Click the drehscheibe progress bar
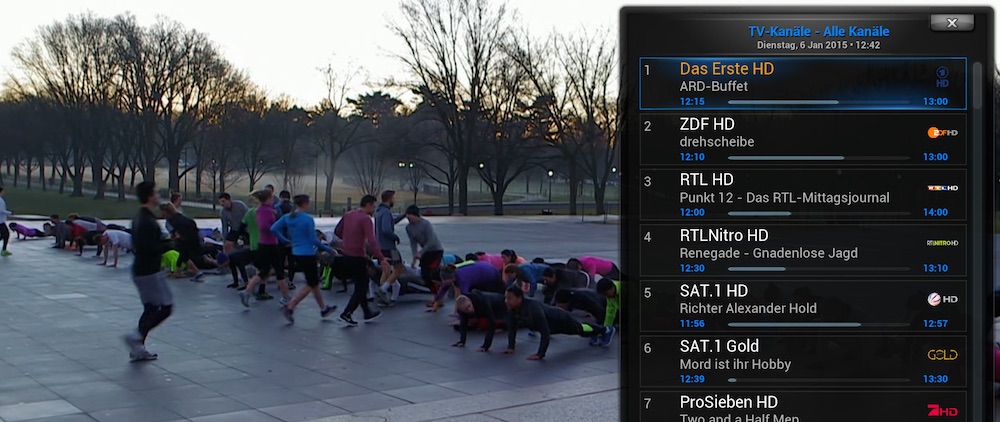Viewport: 1000px width, 422px height. coord(819,157)
